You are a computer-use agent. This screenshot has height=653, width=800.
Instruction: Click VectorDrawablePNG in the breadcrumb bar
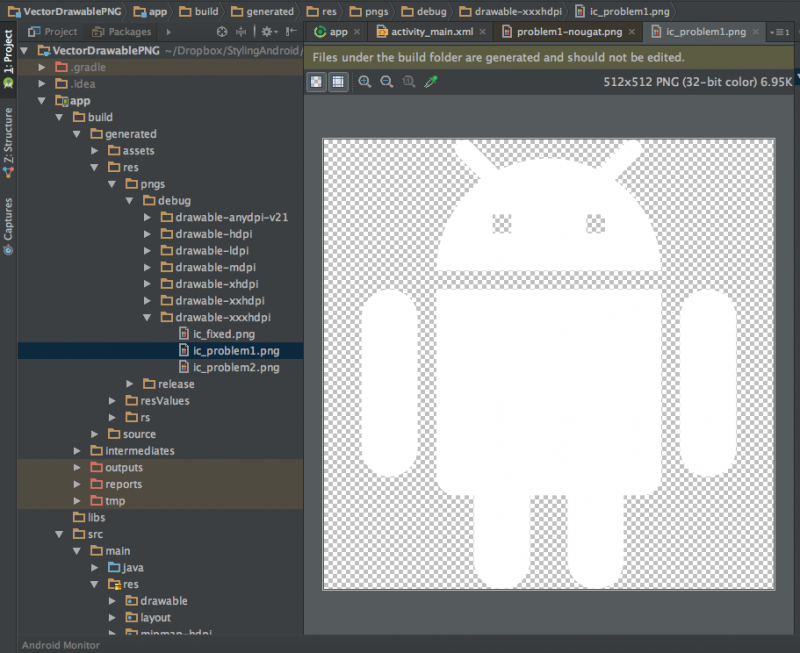(x=65, y=11)
